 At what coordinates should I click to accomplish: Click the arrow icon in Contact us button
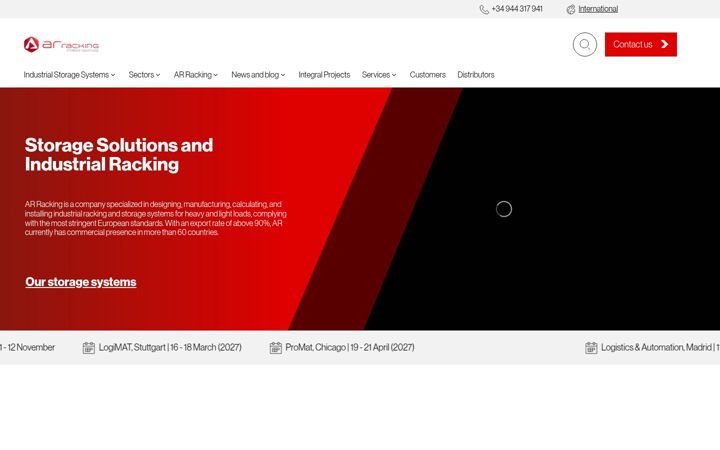pyautogui.click(x=664, y=44)
